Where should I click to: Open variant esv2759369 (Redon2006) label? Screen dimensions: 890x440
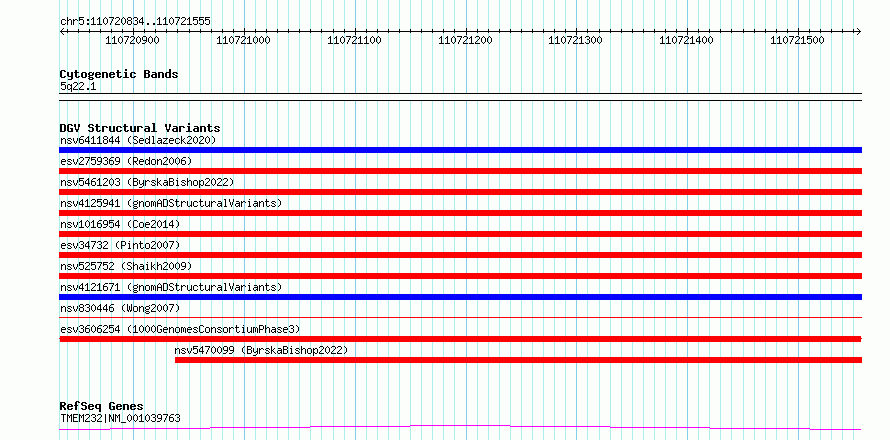coord(126,161)
